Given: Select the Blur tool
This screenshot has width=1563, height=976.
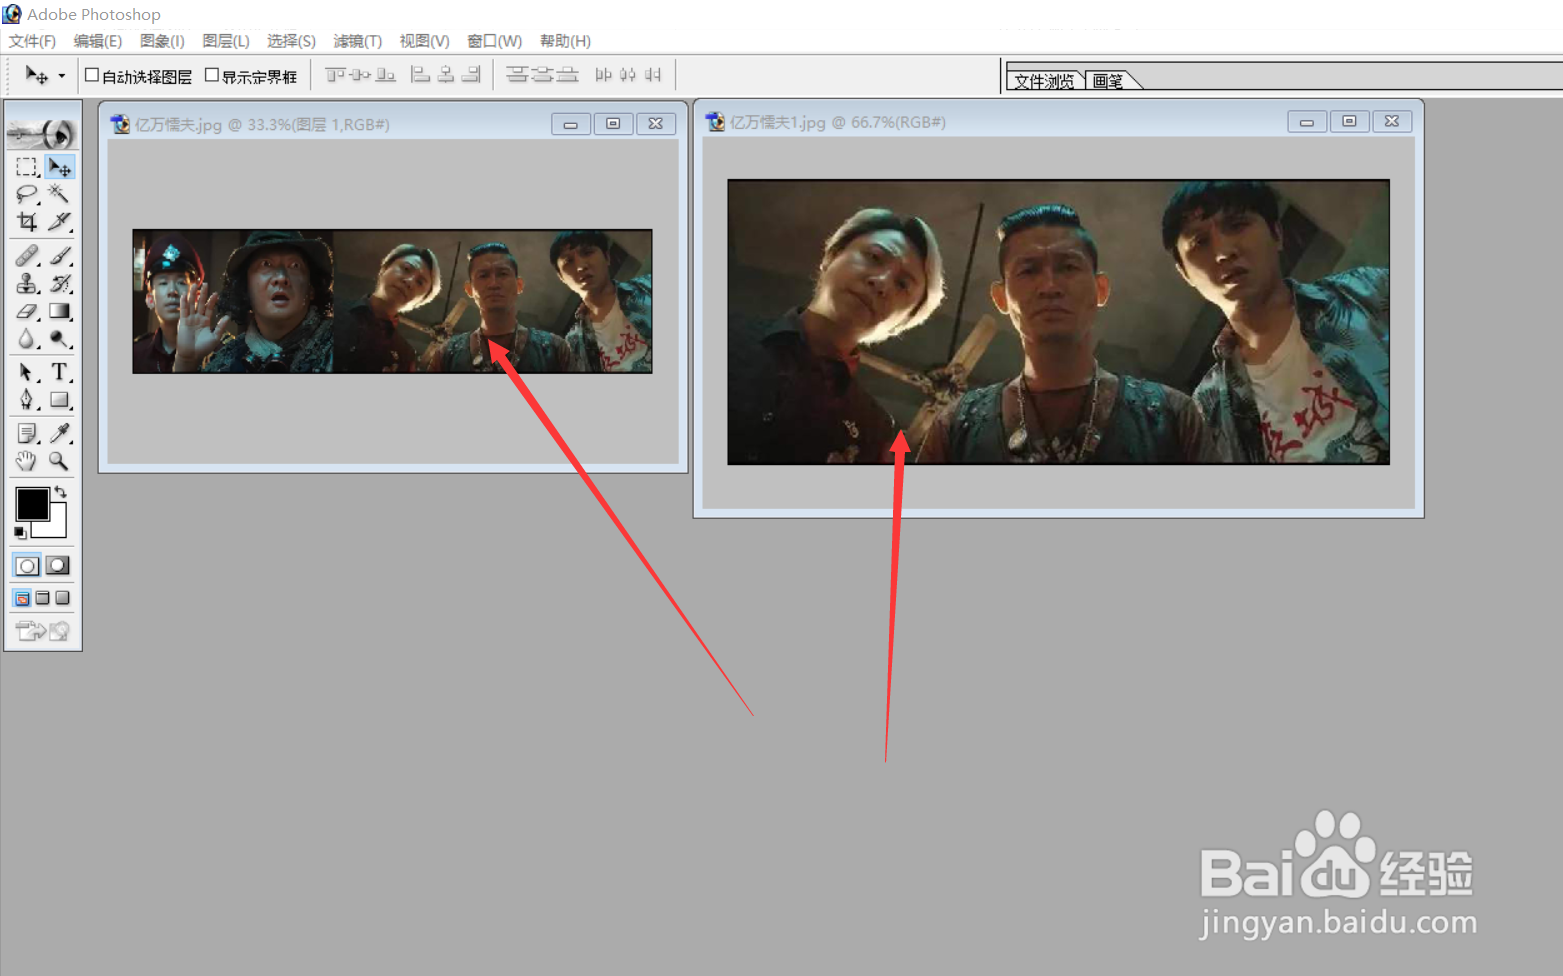Looking at the screenshot, I should coord(27,339).
